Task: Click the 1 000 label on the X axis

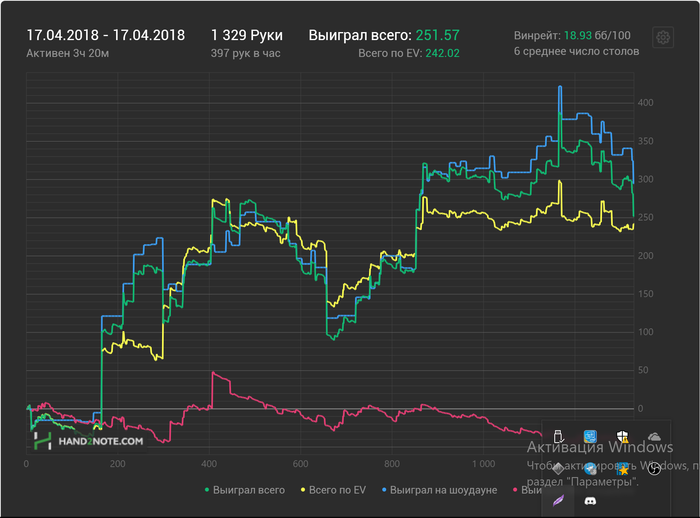Action: tap(483, 464)
